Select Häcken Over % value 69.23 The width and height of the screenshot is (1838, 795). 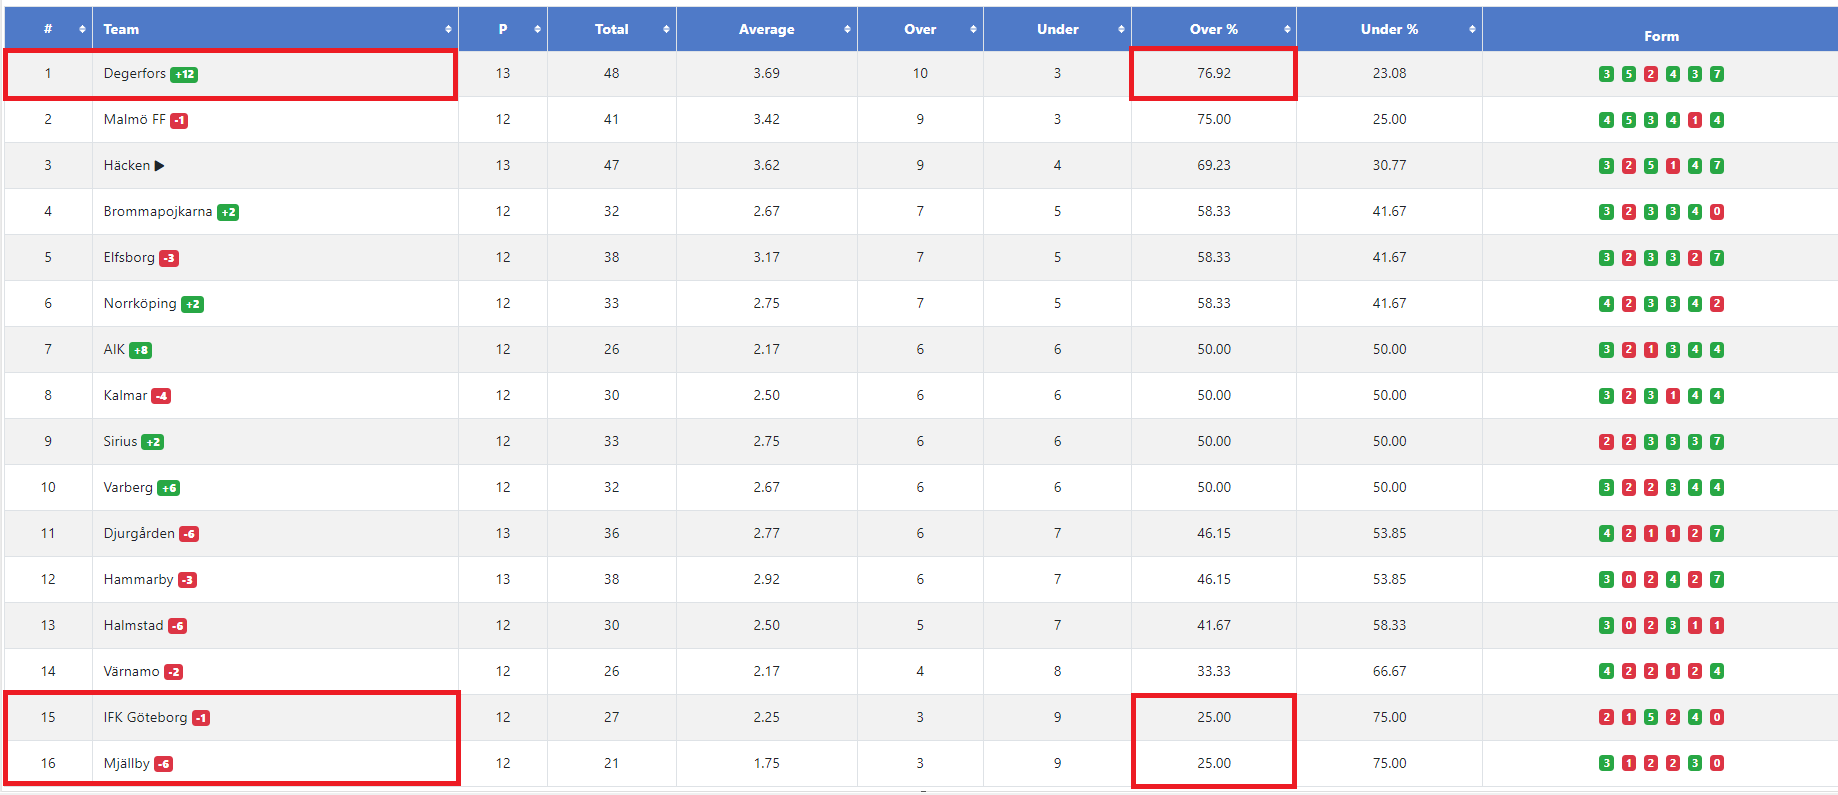point(1213,165)
